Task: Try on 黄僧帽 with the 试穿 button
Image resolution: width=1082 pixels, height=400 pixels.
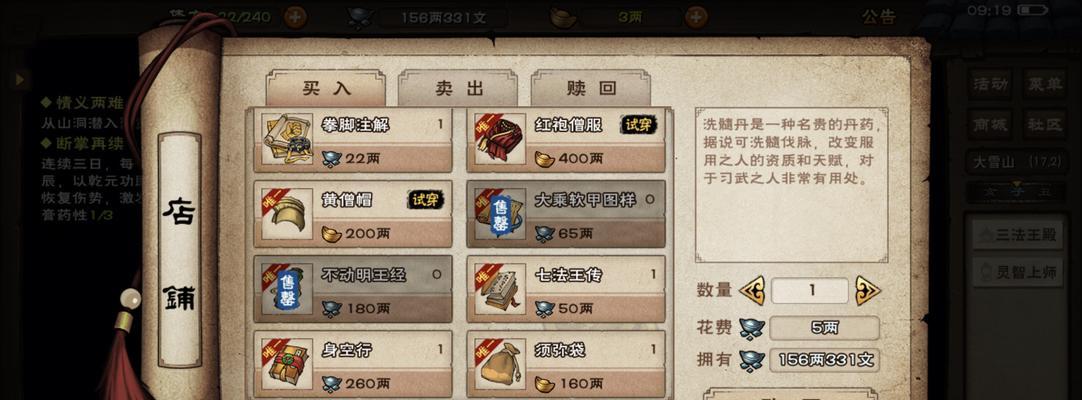Action: click(425, 200)
